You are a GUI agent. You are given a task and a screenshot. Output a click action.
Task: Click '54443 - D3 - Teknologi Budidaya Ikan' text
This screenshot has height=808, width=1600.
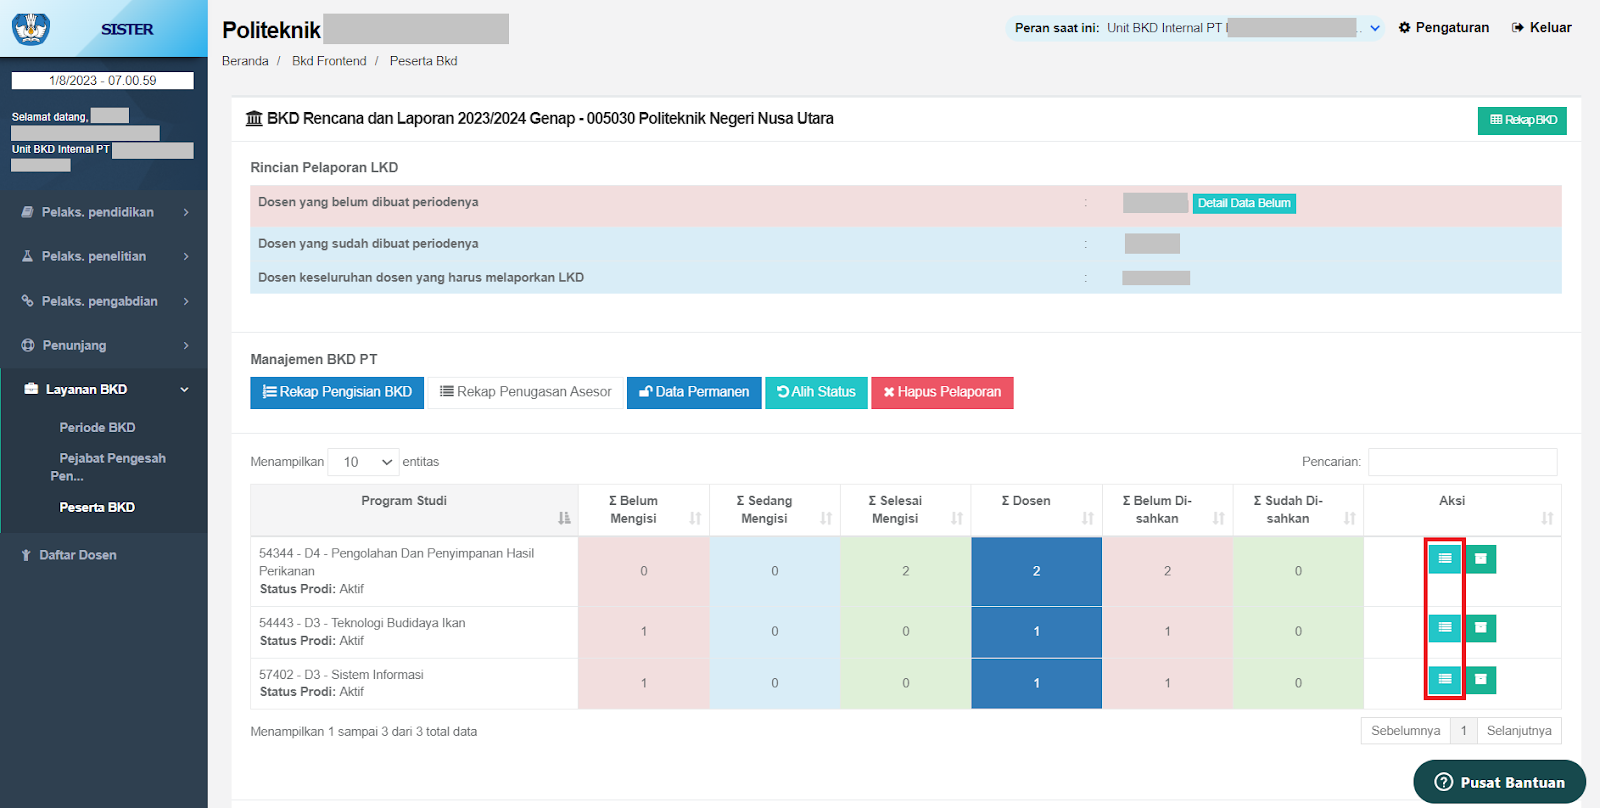[362, 623]
